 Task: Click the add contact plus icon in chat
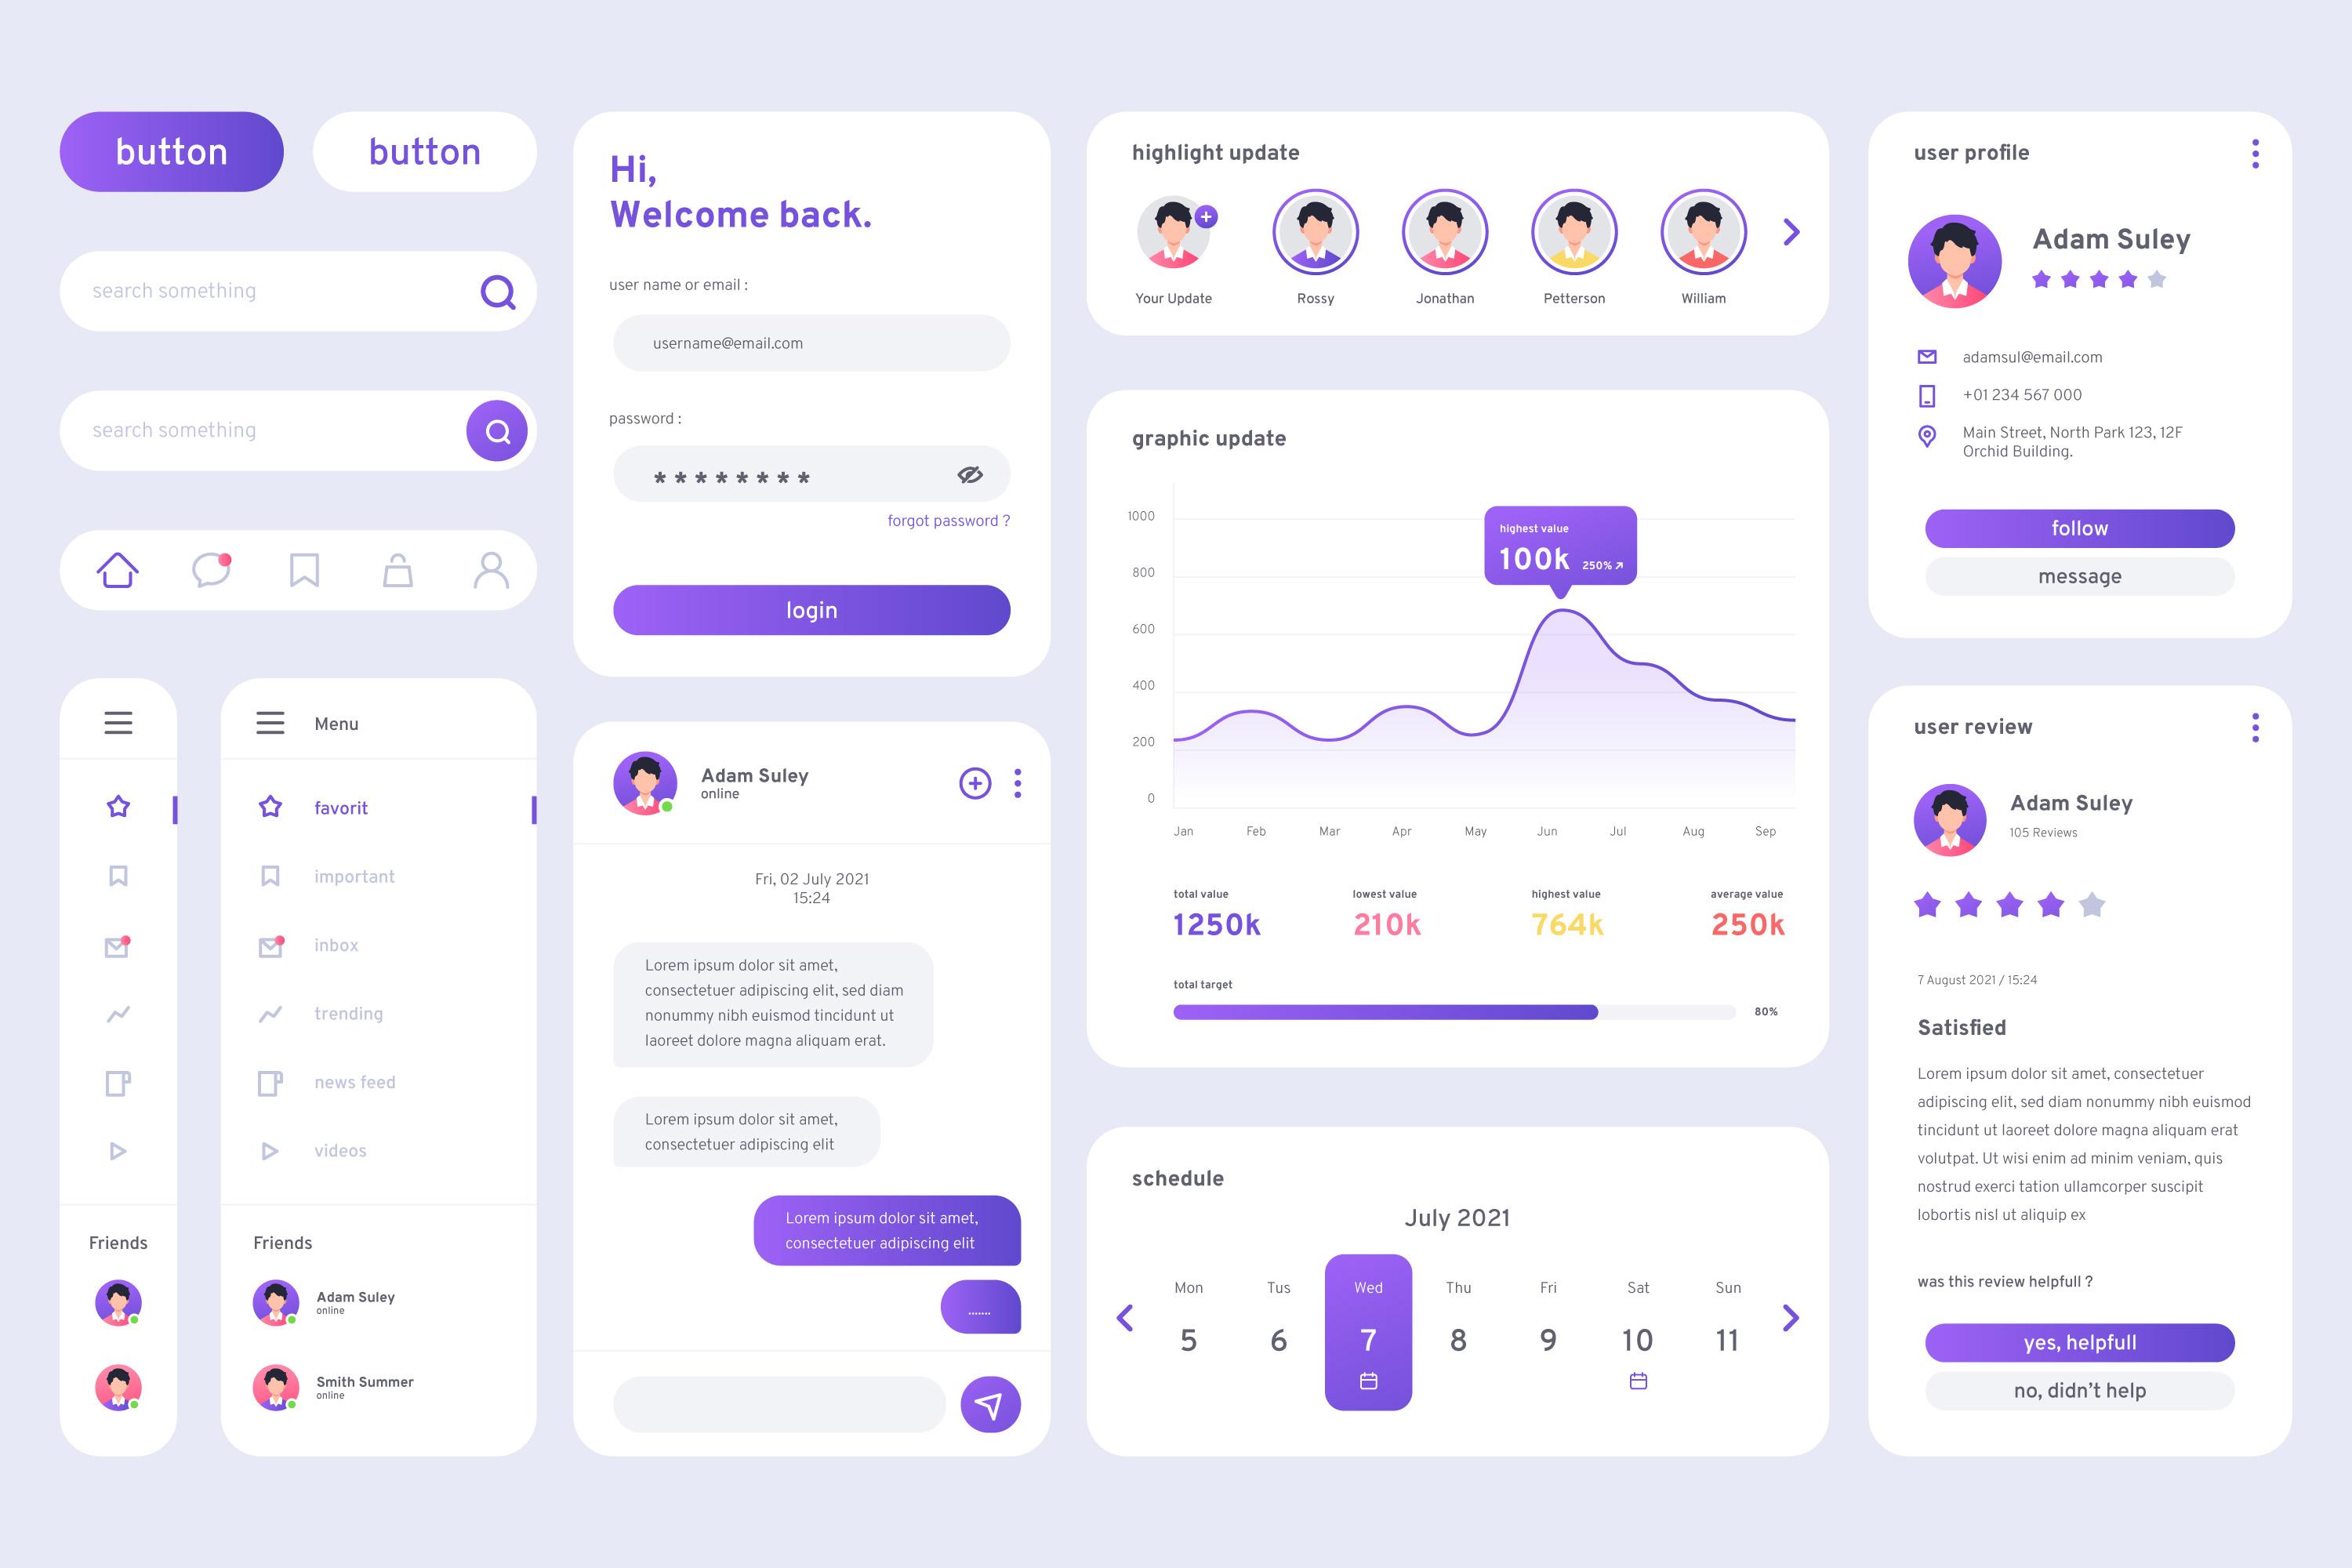click(x=975, y=782)
